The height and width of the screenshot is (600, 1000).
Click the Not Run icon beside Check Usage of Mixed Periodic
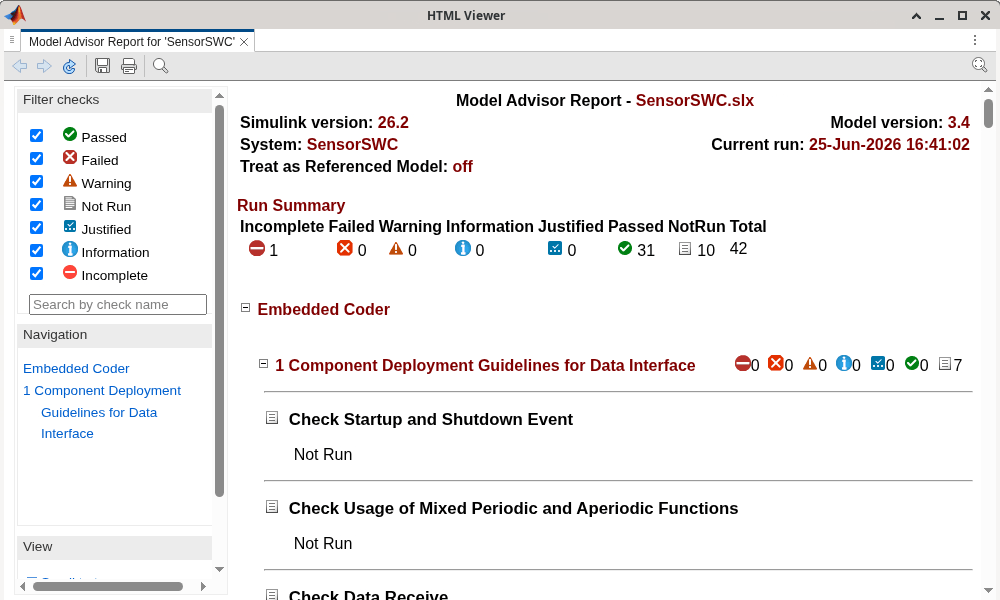272,507
